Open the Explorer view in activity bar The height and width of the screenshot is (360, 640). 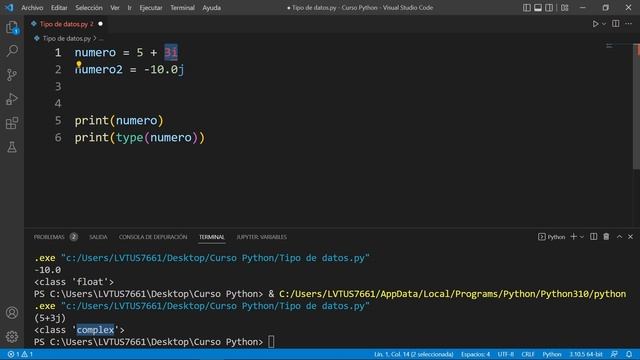12,27
